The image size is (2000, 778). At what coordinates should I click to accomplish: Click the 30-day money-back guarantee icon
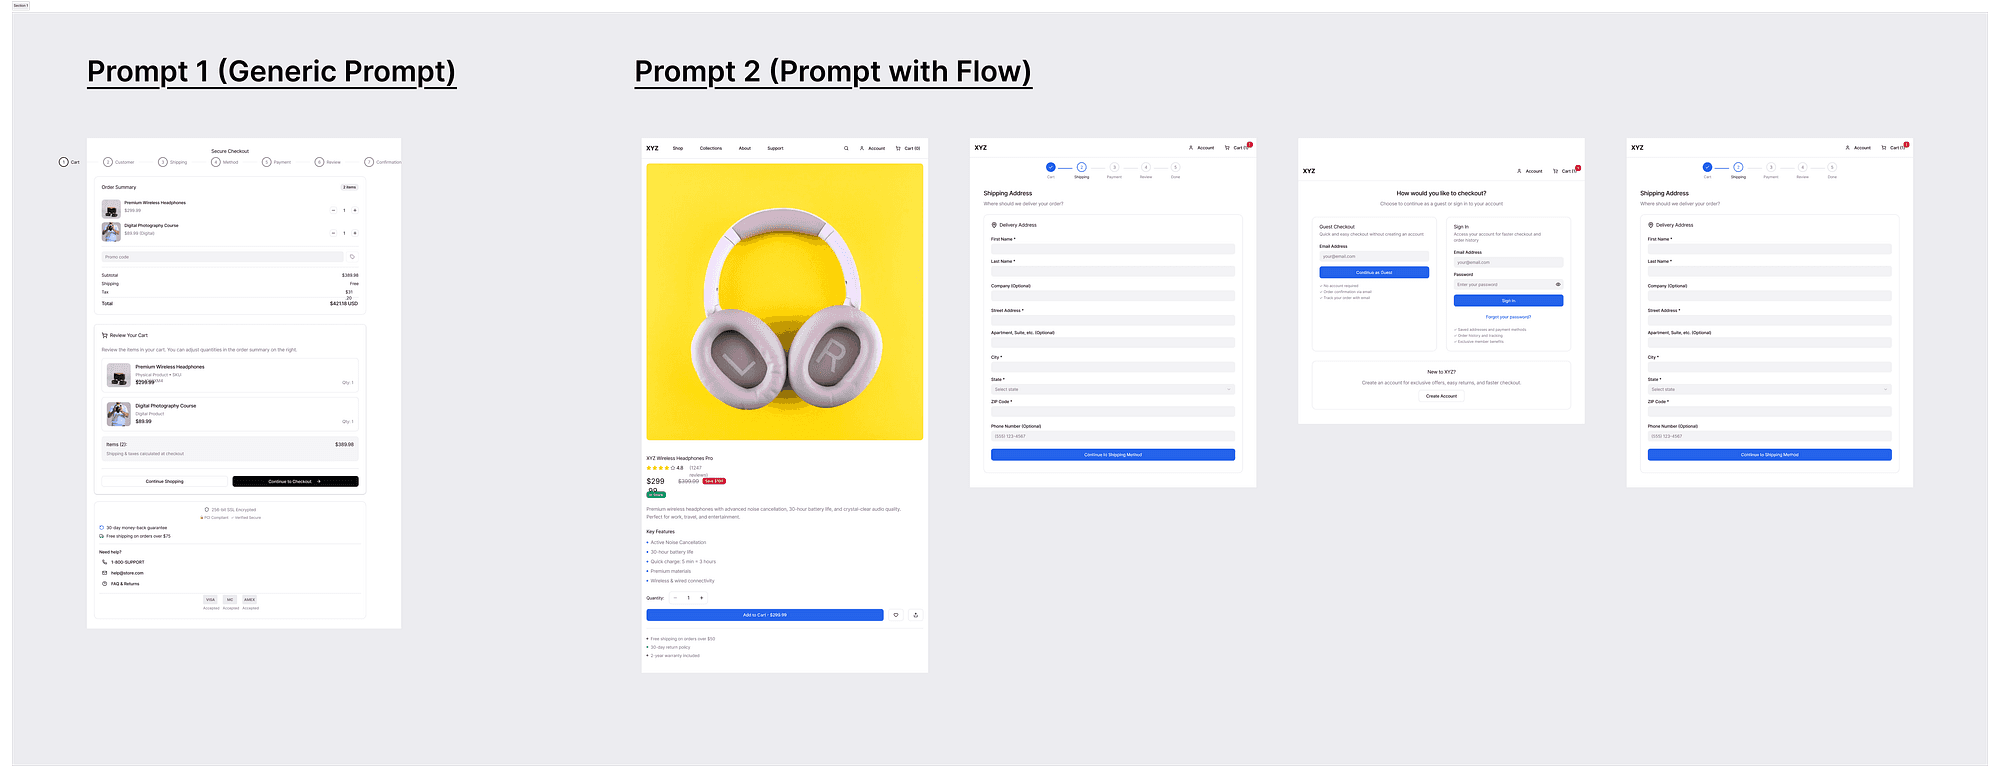tap(101, 528)
